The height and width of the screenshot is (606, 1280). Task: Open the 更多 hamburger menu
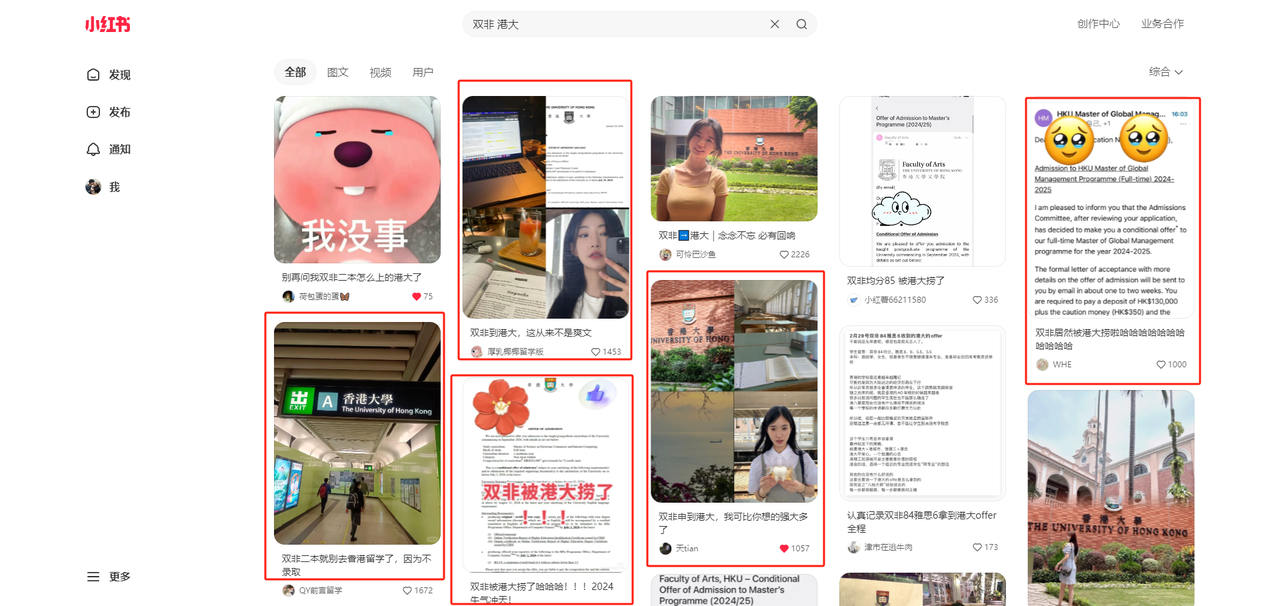tap(109, 577)
